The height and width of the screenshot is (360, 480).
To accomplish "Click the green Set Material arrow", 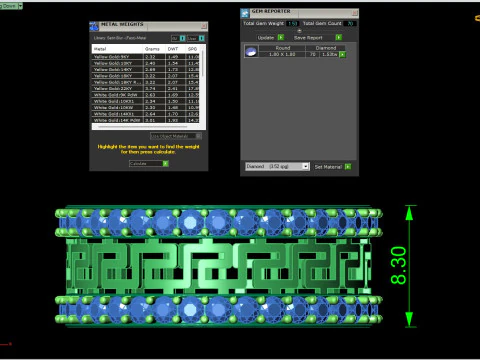I will [348, 167].
